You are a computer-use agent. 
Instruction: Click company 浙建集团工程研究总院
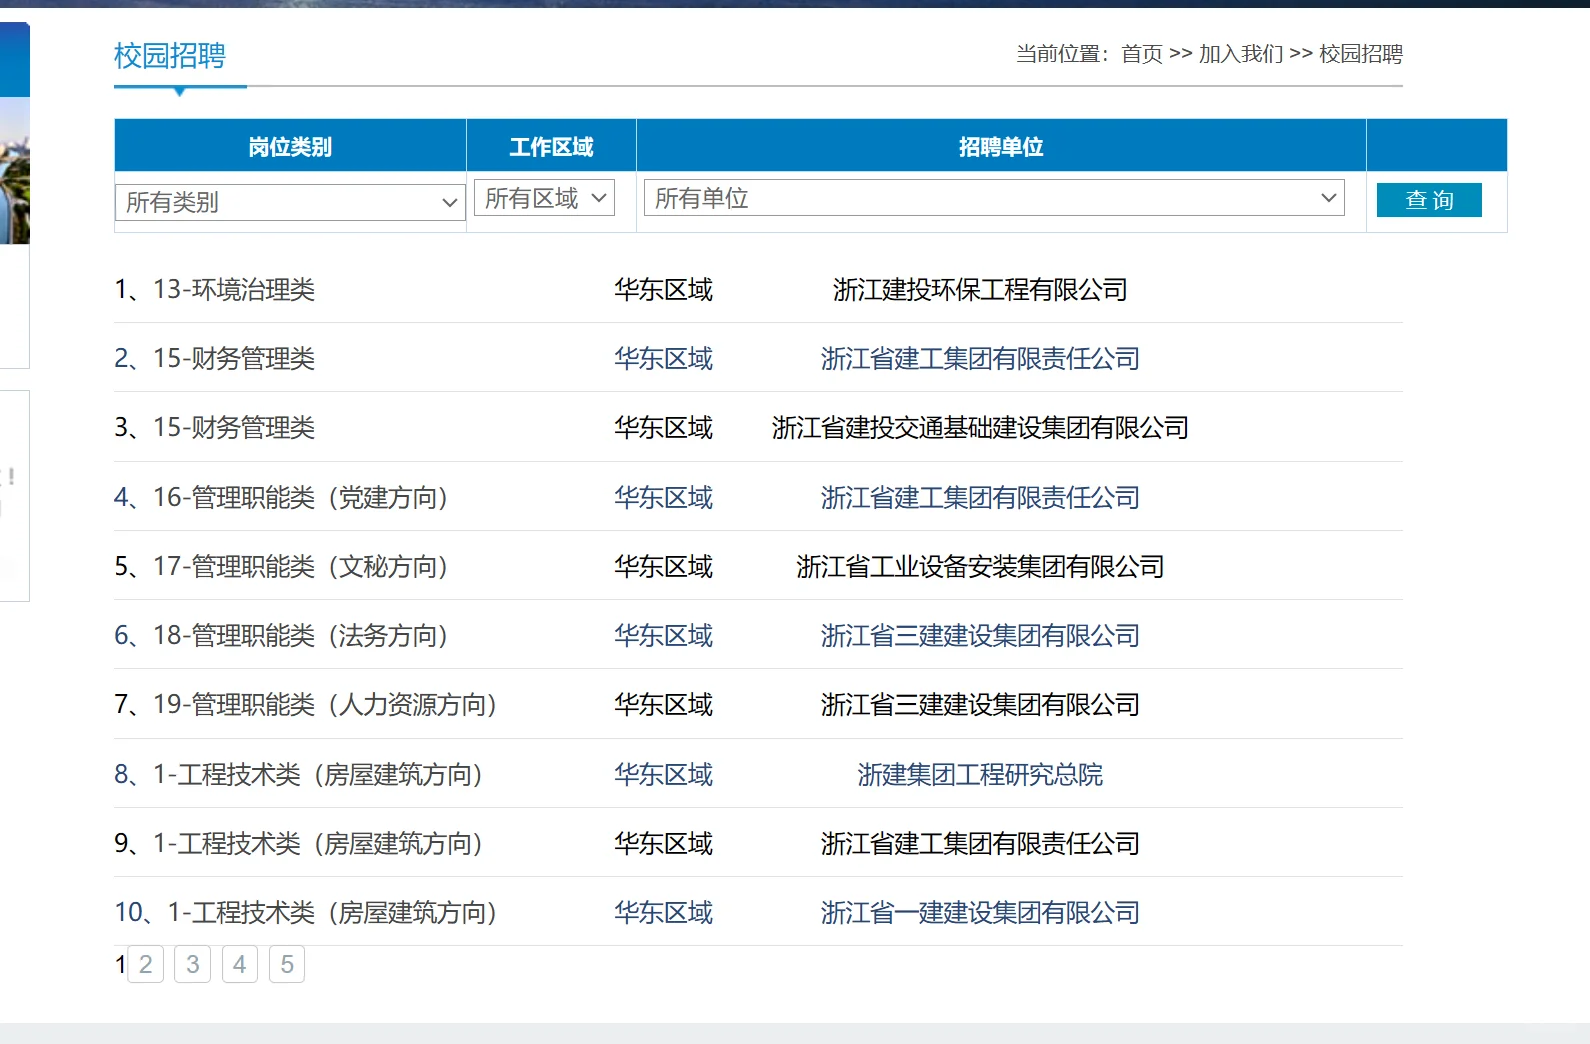pyautogui.click(x=980, y=775)
